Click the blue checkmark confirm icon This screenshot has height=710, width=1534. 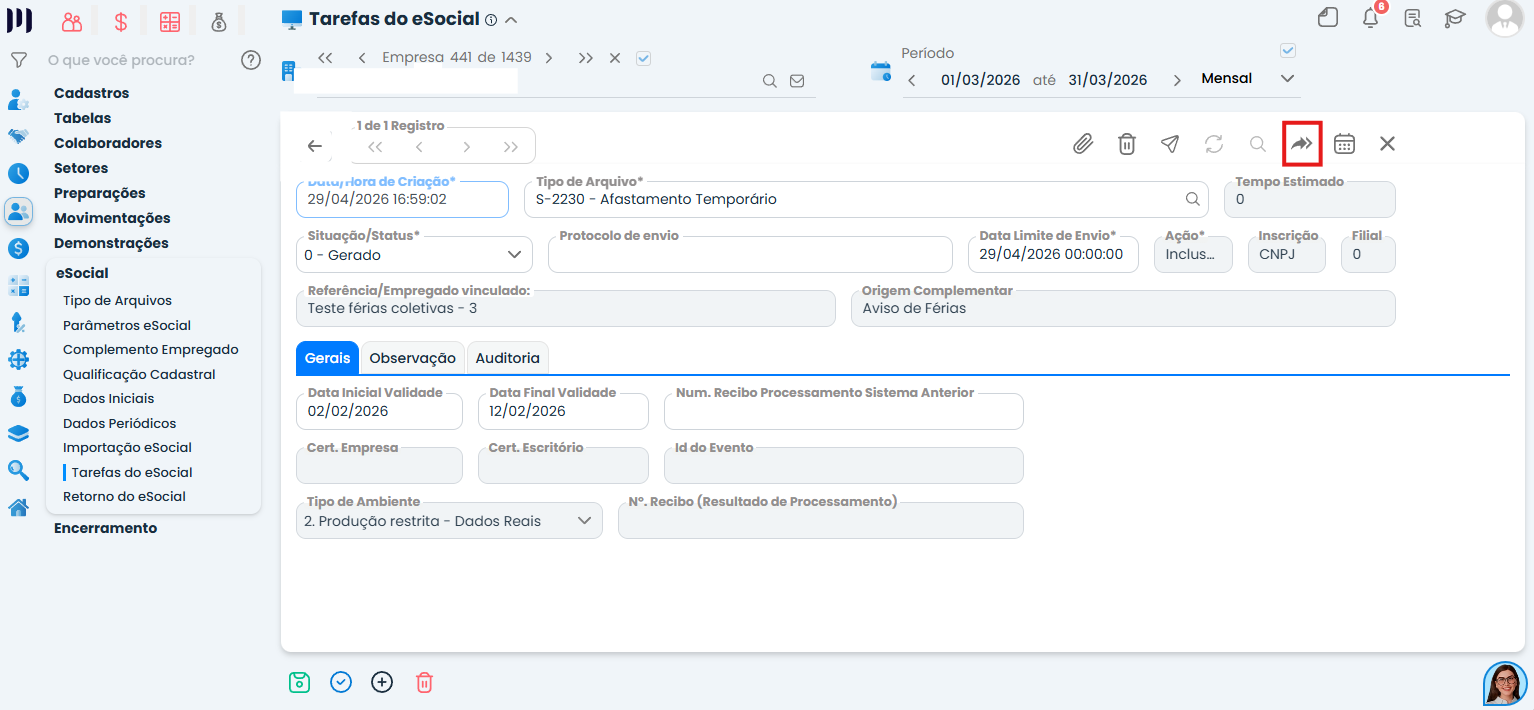click(x=341, y=682)
